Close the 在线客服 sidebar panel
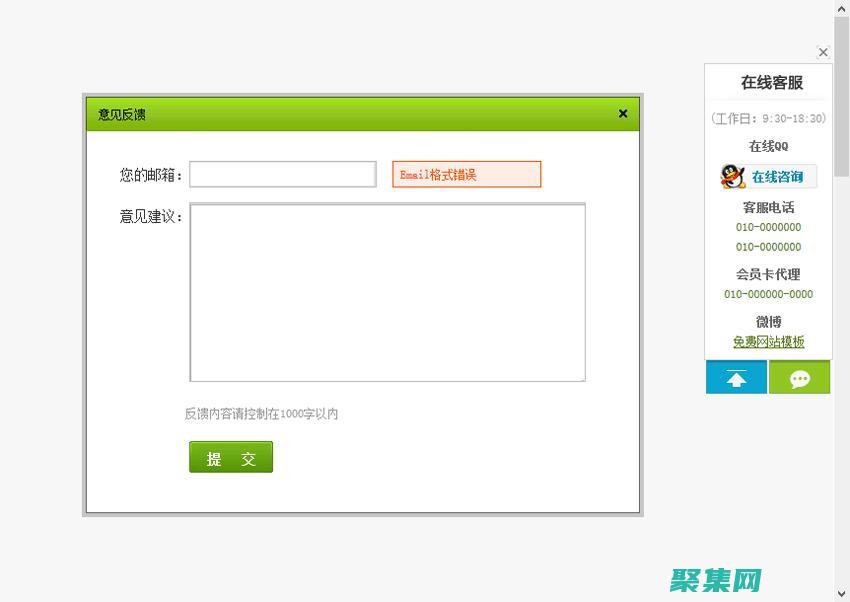 coord(823,52)
